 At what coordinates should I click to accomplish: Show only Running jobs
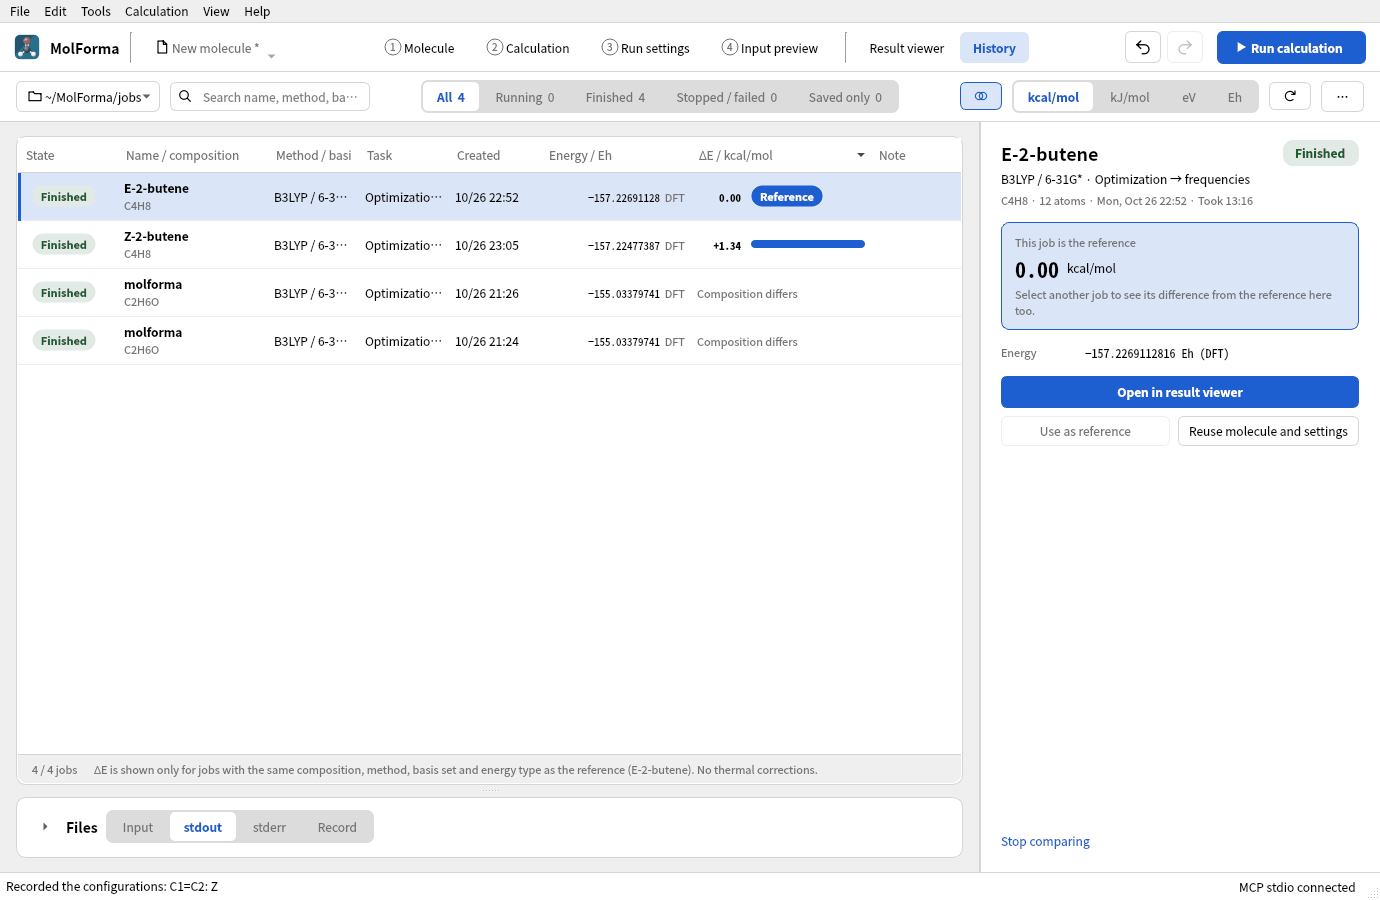click(x=525, y=97)
